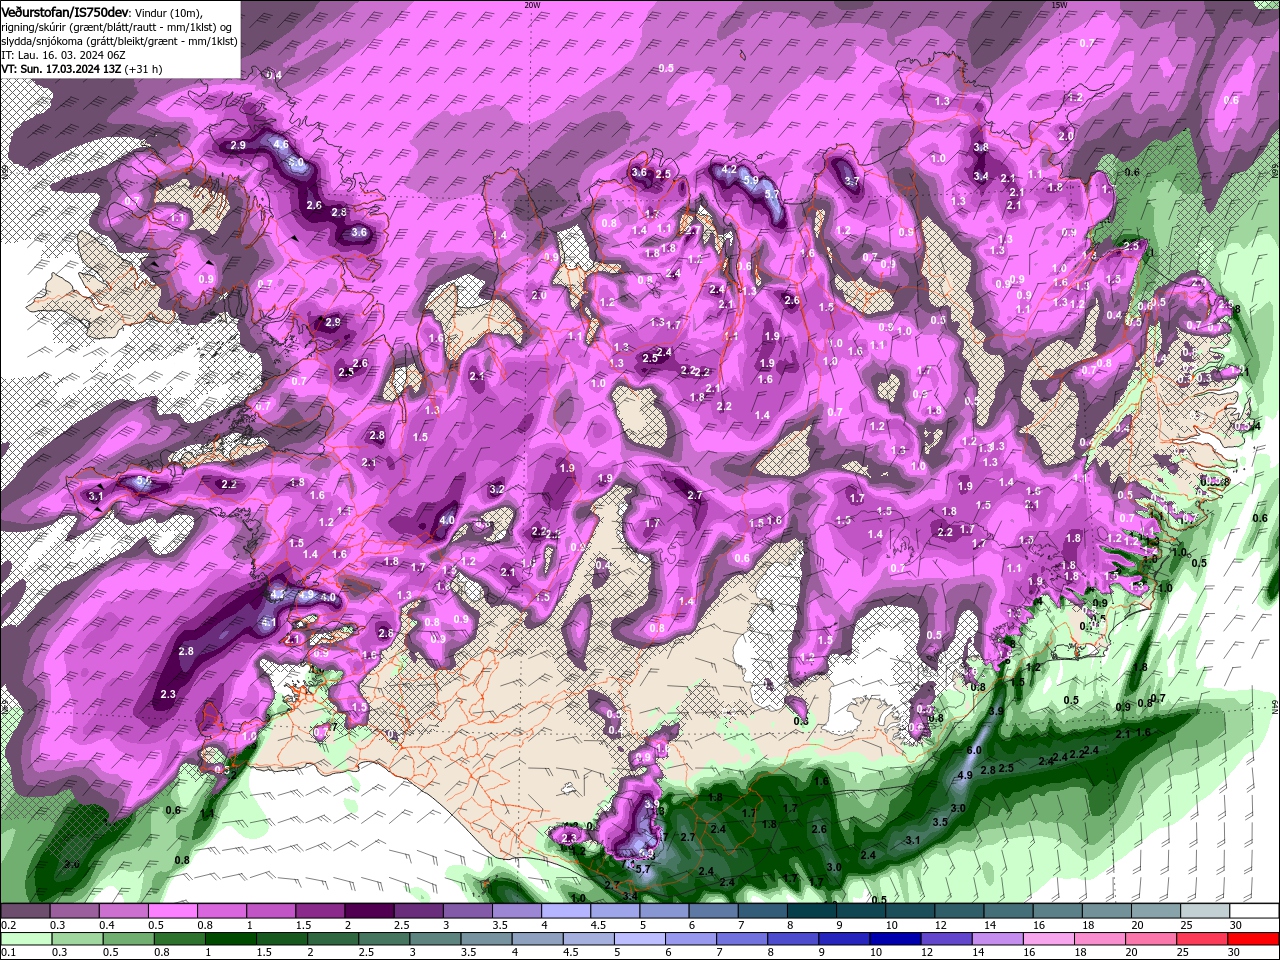The width and height of the screenshot is (1280, 960).
Task: Click the '4.2' snowfall value on the map
Action: click(x=729, y=169)
